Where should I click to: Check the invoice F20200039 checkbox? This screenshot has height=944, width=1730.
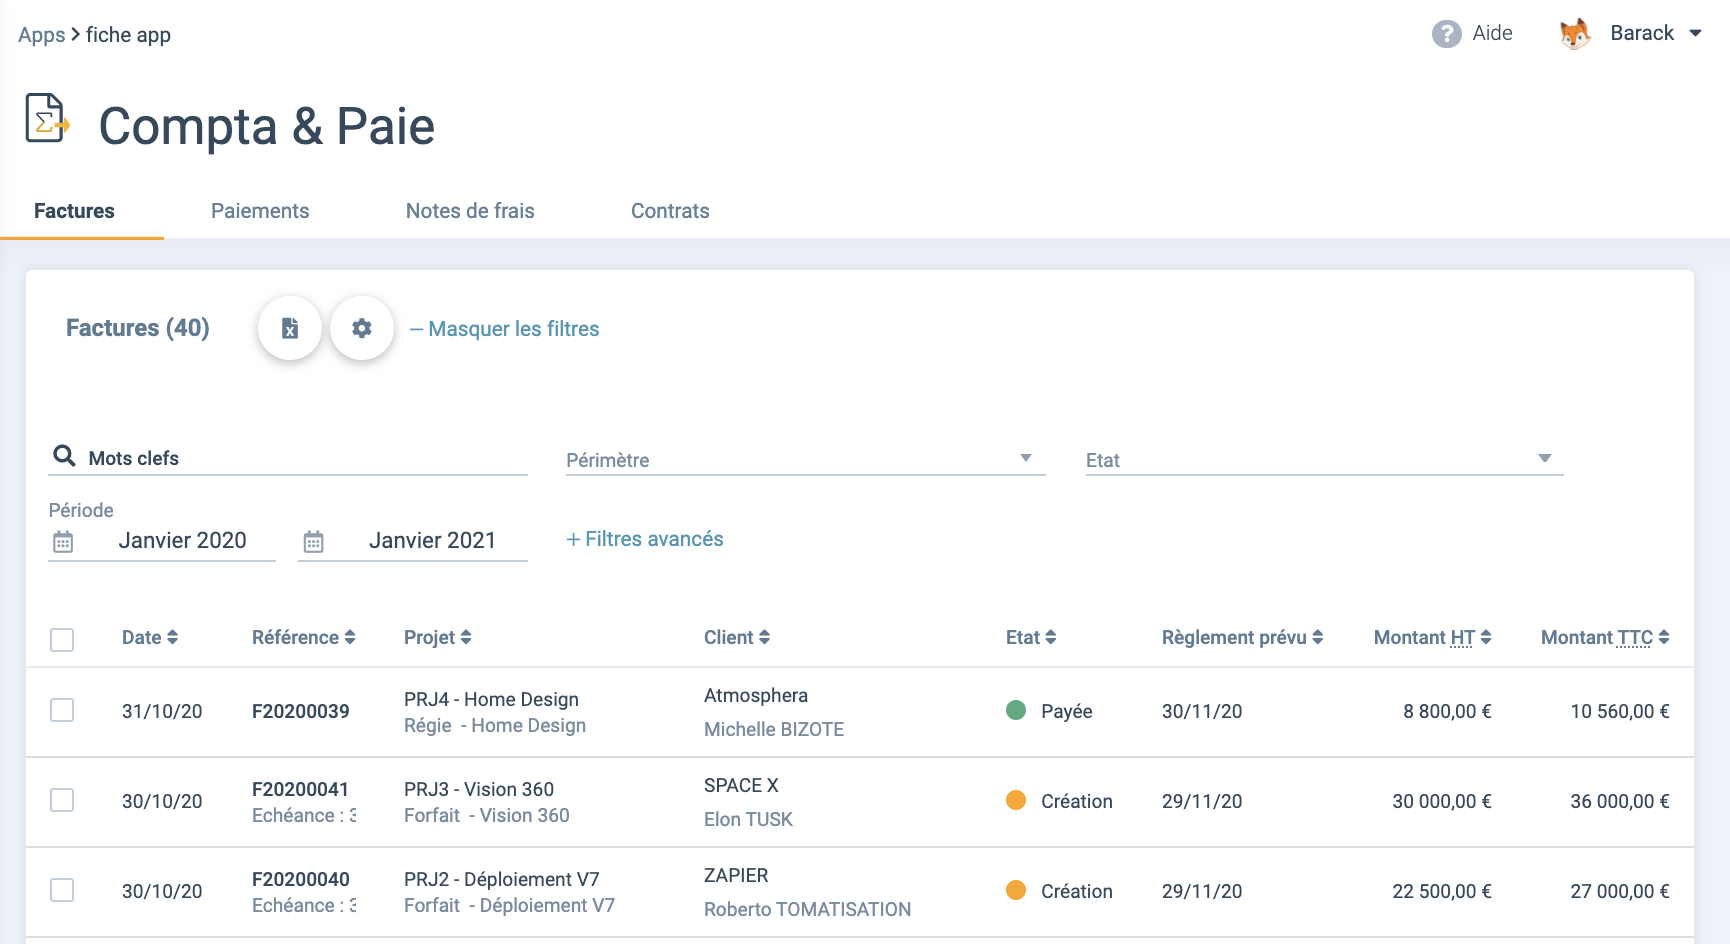click(62, 710)
